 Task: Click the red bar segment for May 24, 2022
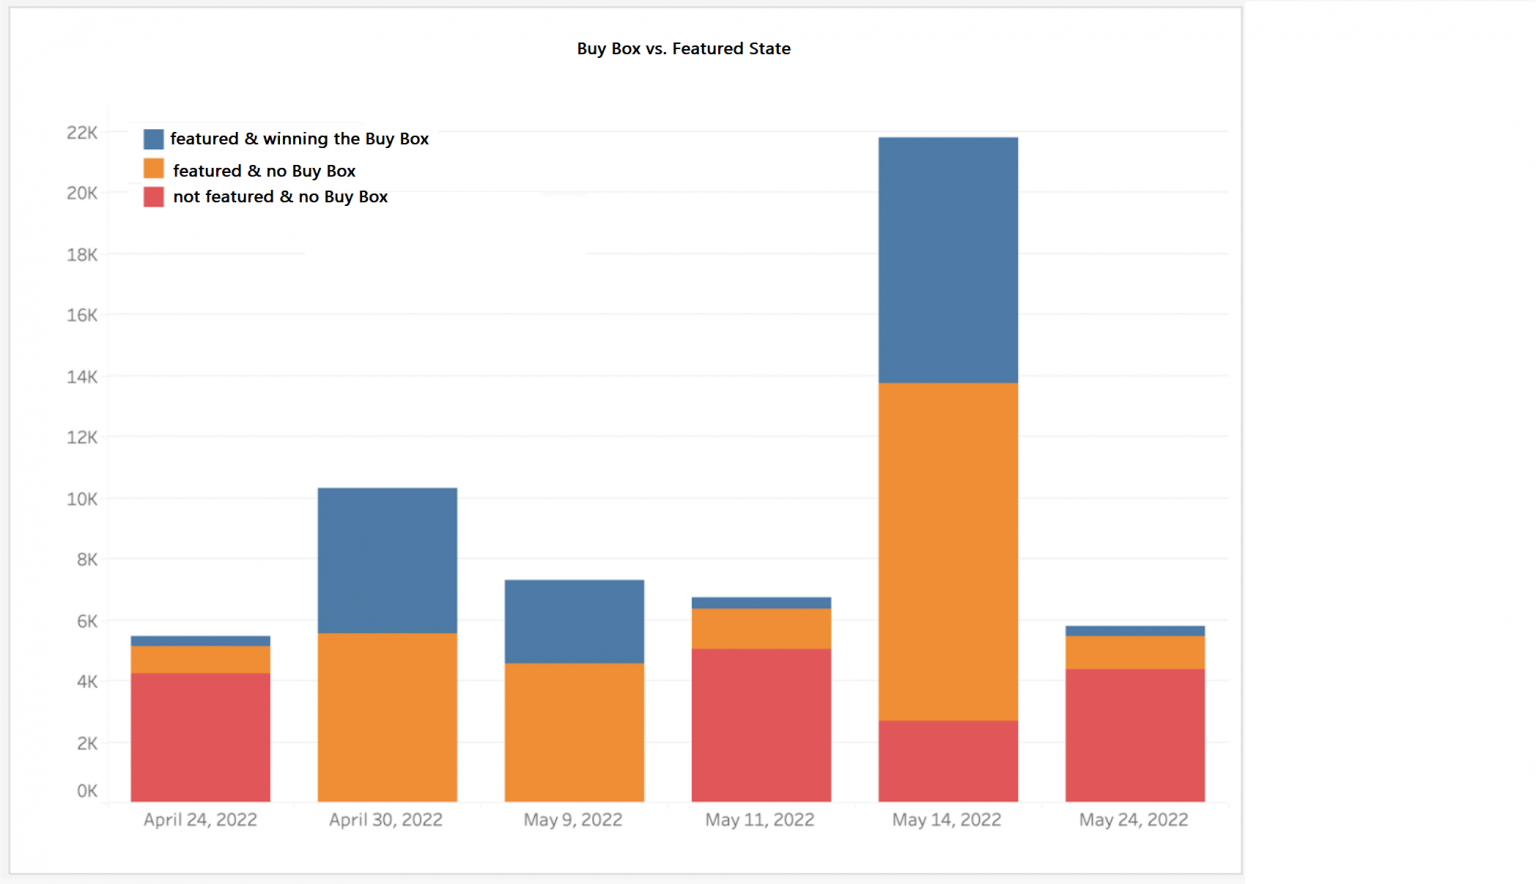pos(1135,735)
